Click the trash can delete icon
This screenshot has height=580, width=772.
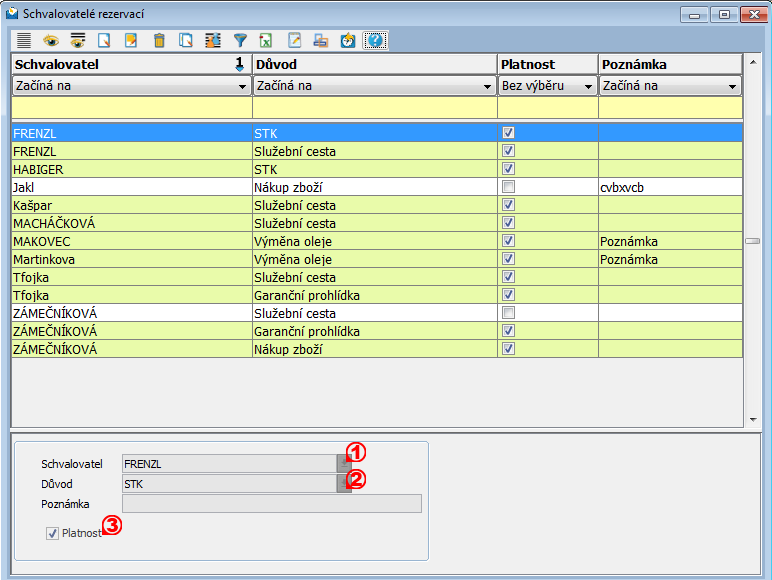point(159,41)
